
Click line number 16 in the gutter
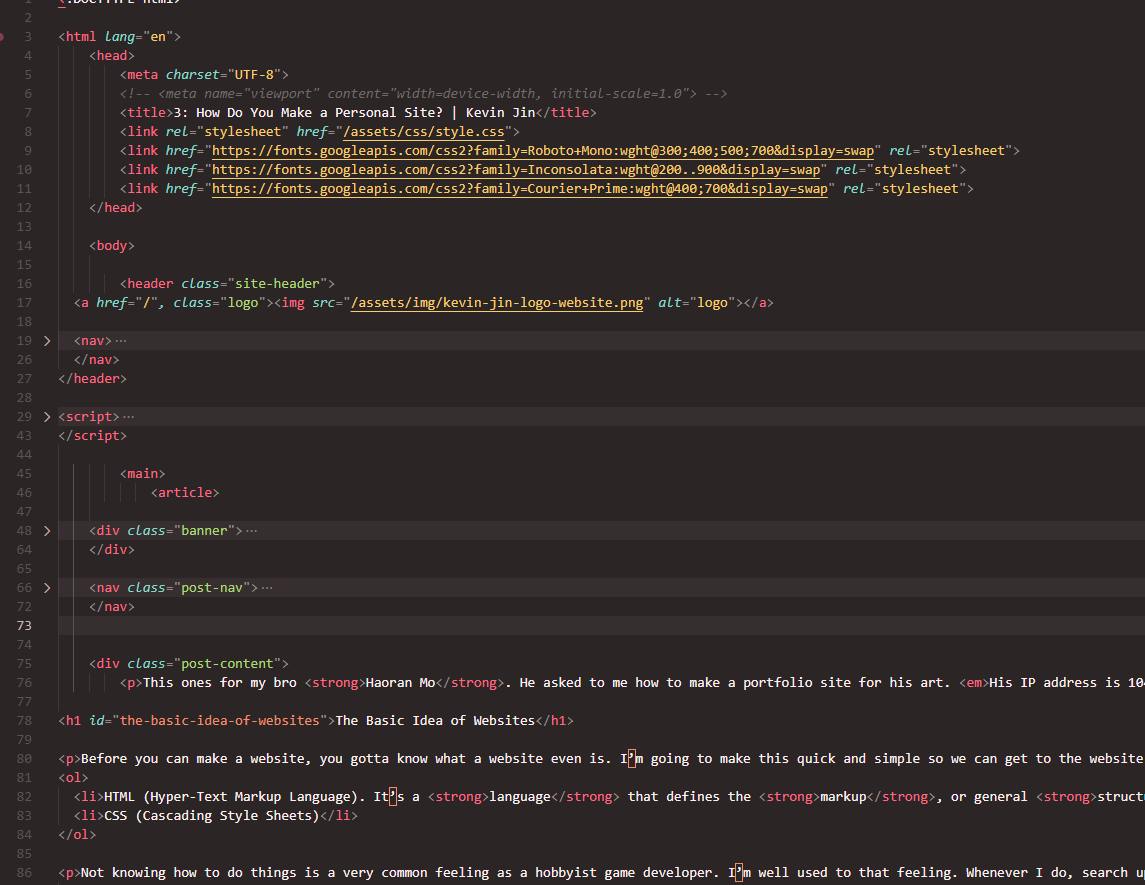tap(24, 284)
